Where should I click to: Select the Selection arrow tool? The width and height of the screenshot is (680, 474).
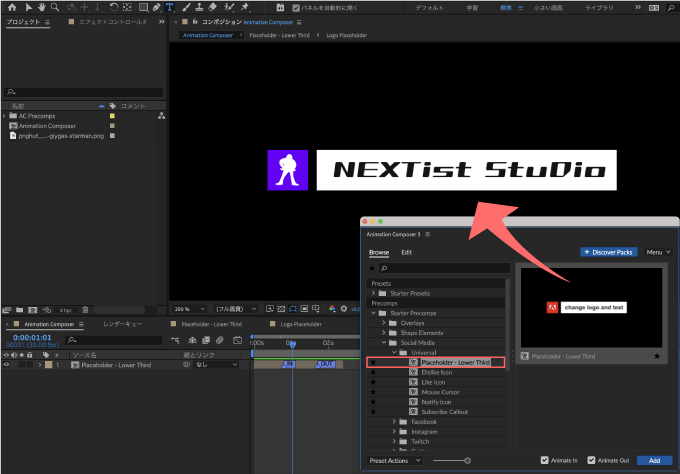(x=29, y=7)
